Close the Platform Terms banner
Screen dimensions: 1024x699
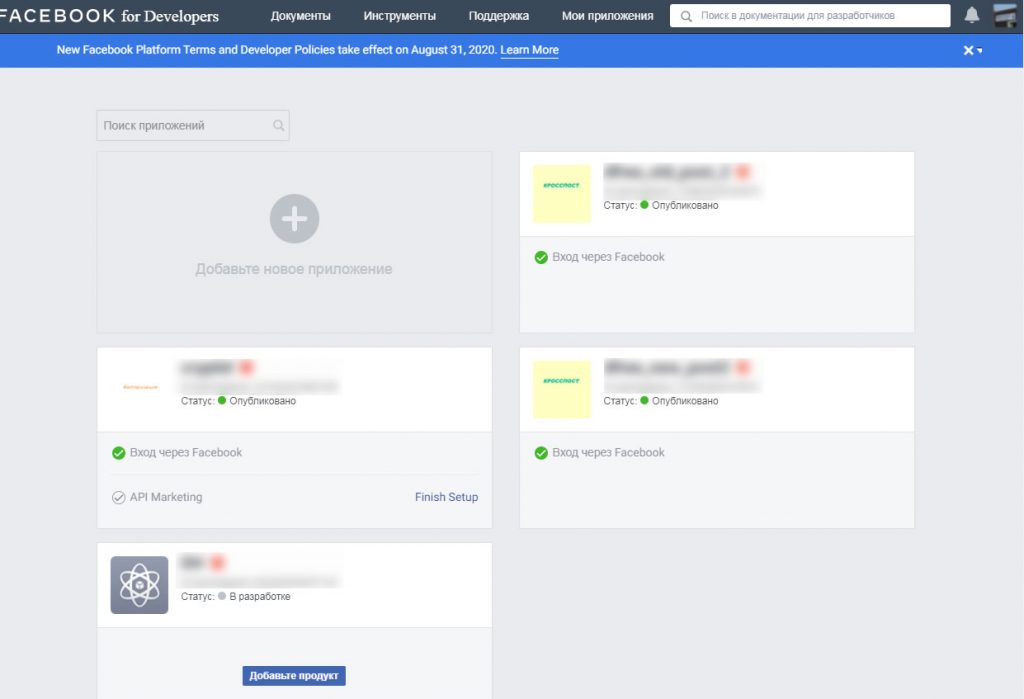coord(968,50)
